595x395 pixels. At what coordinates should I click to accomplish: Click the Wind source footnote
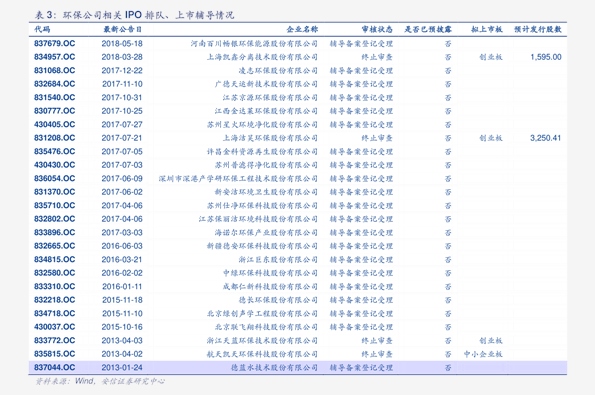(x=100, y=381)
